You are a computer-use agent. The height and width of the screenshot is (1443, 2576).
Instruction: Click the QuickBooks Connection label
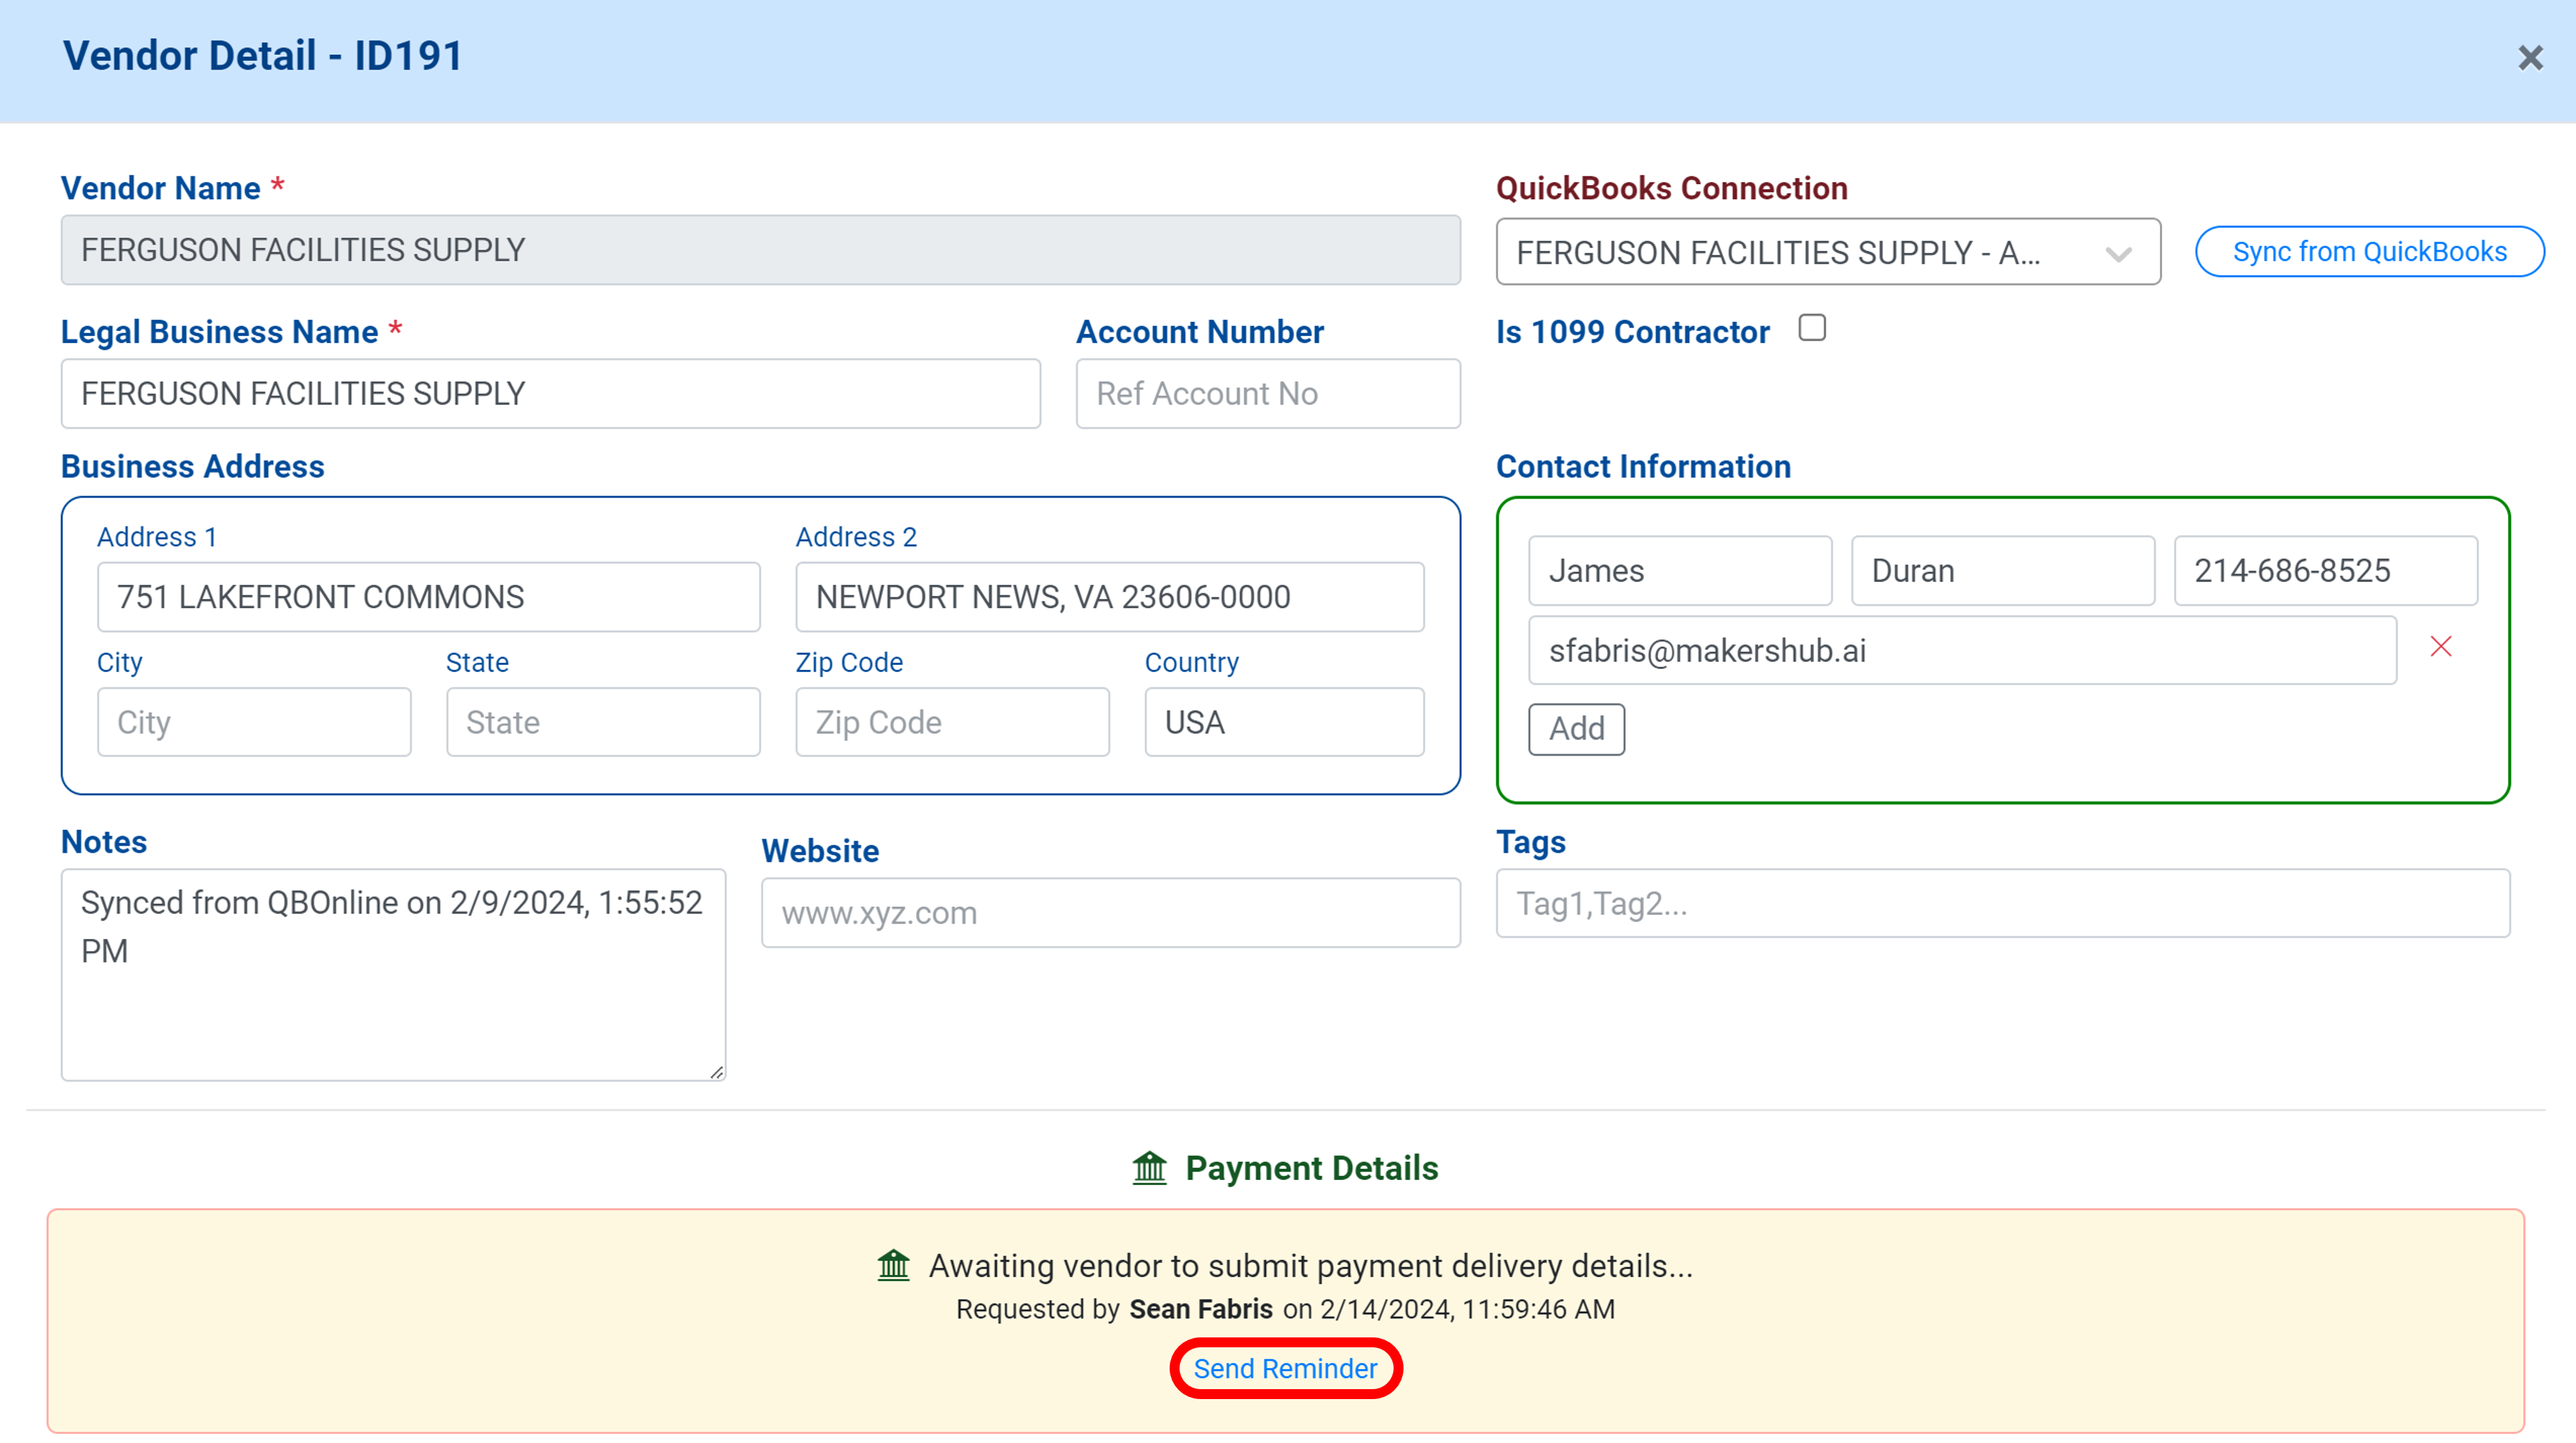(x=1671, y=188)
